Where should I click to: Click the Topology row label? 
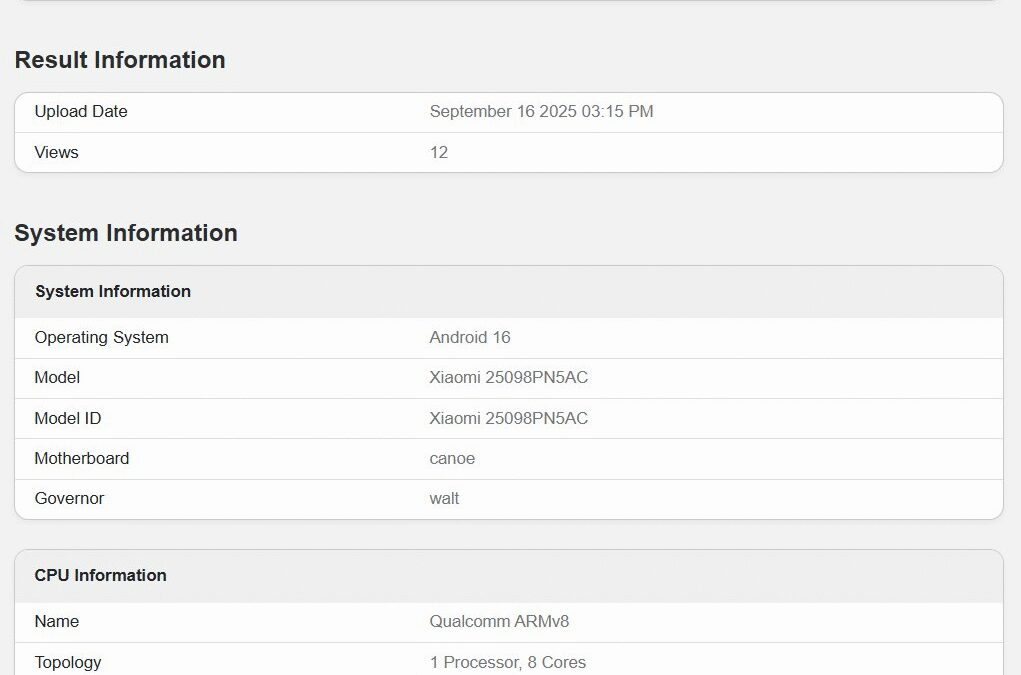(x=68, y=662)
